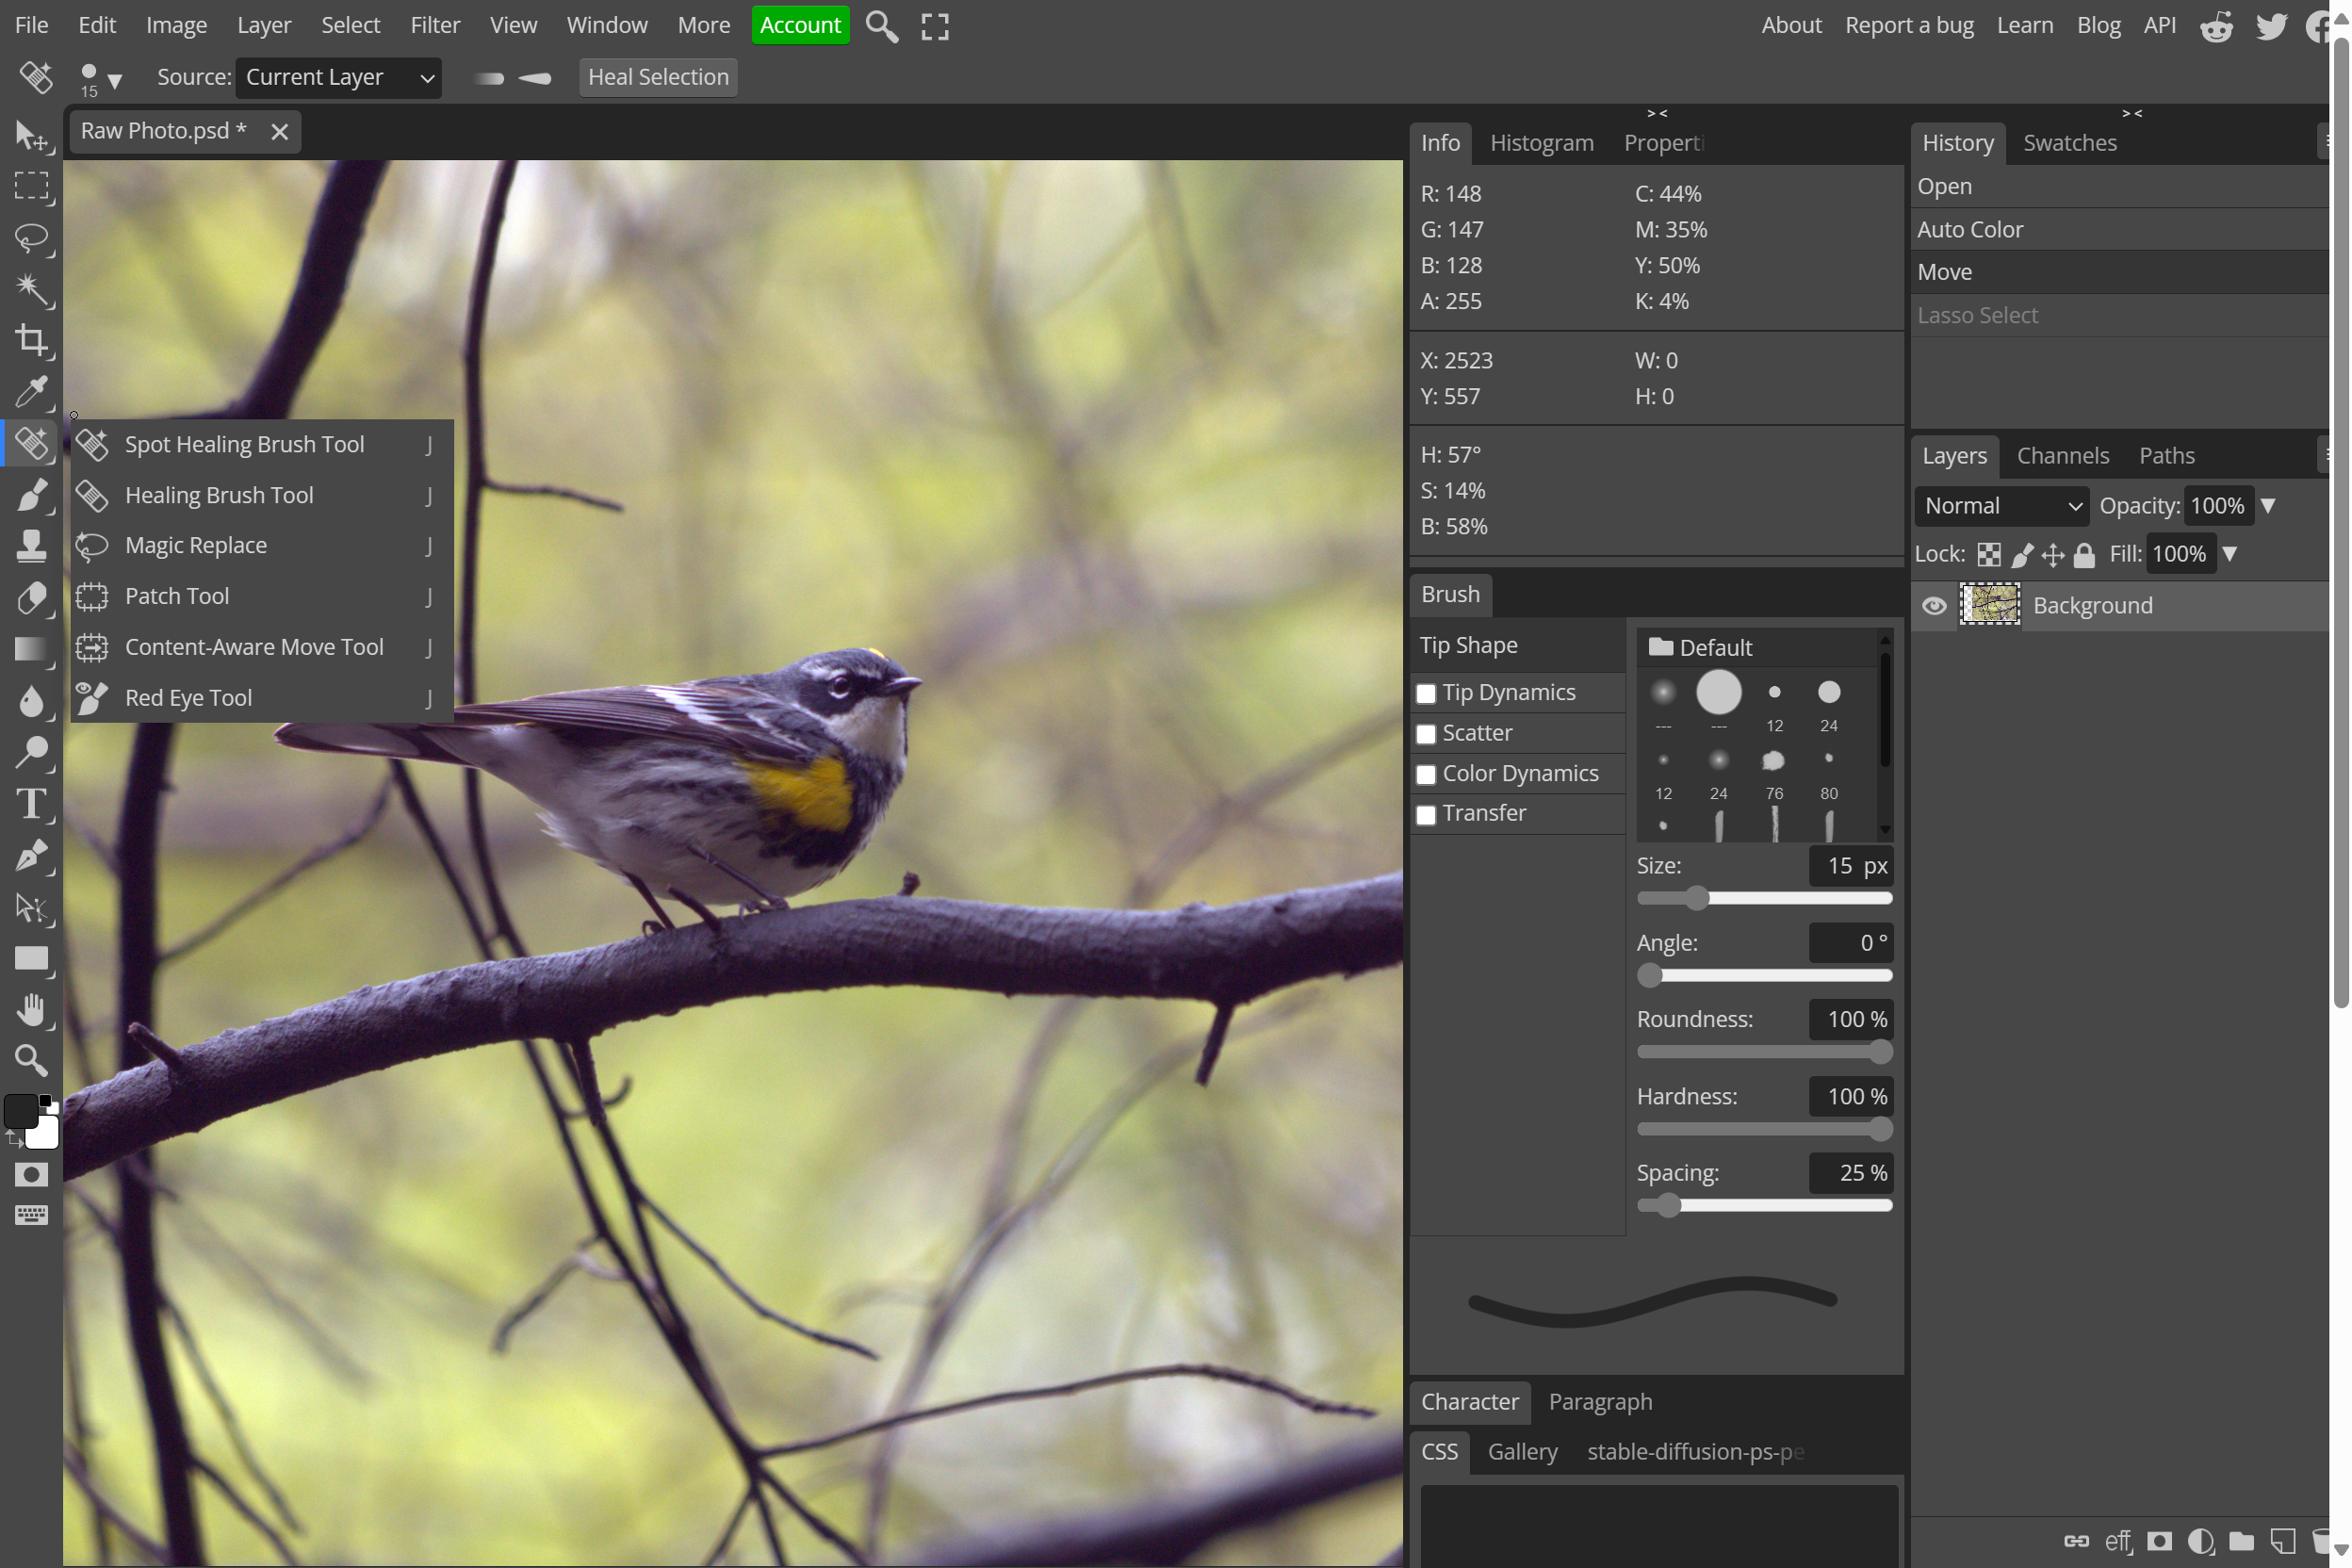Click the lock all icon in the Layers panel
The image size is (2352, 1568).
click(x=2084, y=555)
